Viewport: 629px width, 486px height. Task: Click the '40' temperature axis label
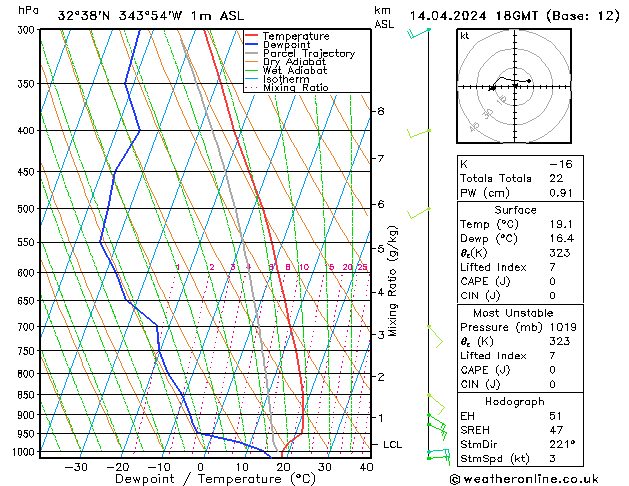pyautogui.click(x=367, y=467)
